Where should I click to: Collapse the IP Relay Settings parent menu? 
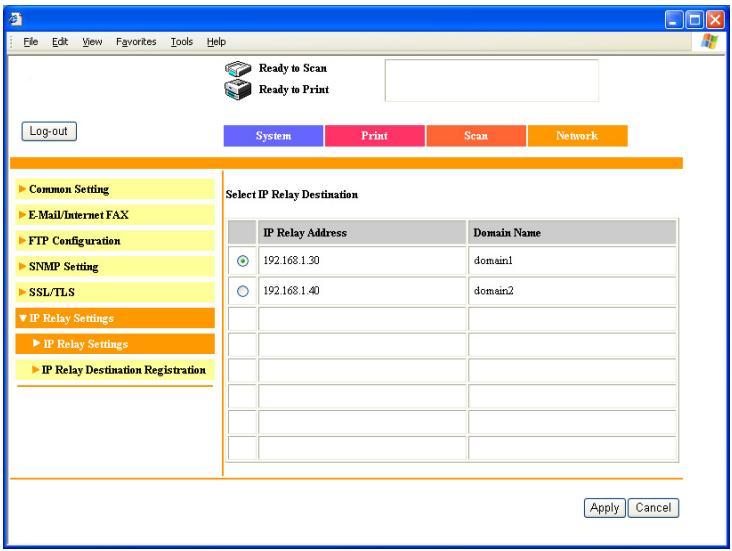tap(115, 318)
